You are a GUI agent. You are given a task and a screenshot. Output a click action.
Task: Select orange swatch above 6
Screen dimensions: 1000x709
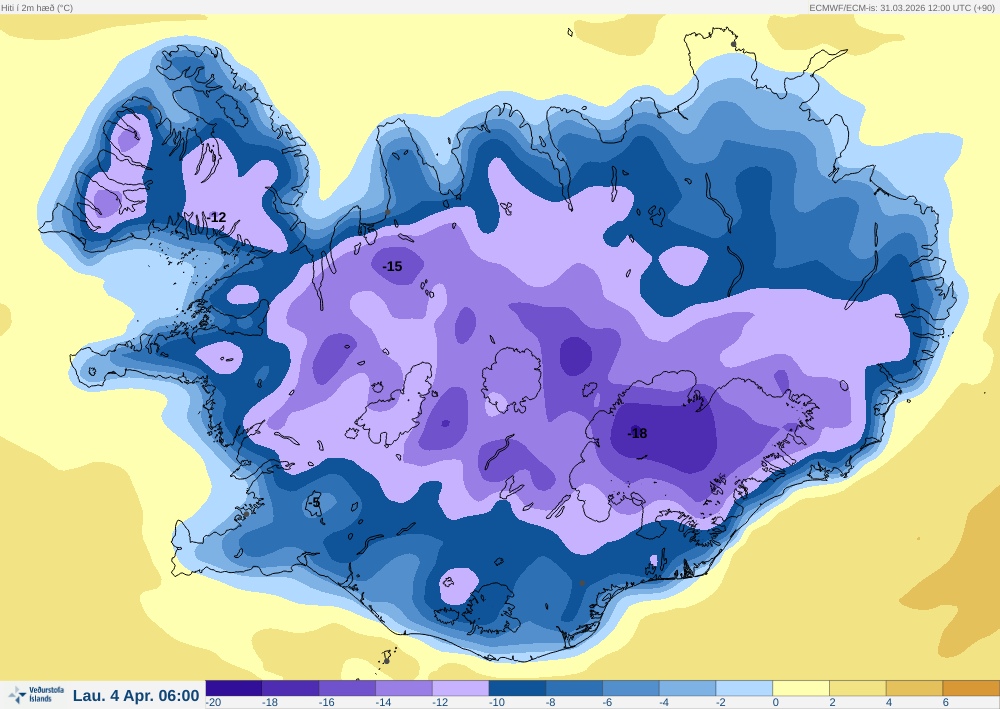[971, 688]
